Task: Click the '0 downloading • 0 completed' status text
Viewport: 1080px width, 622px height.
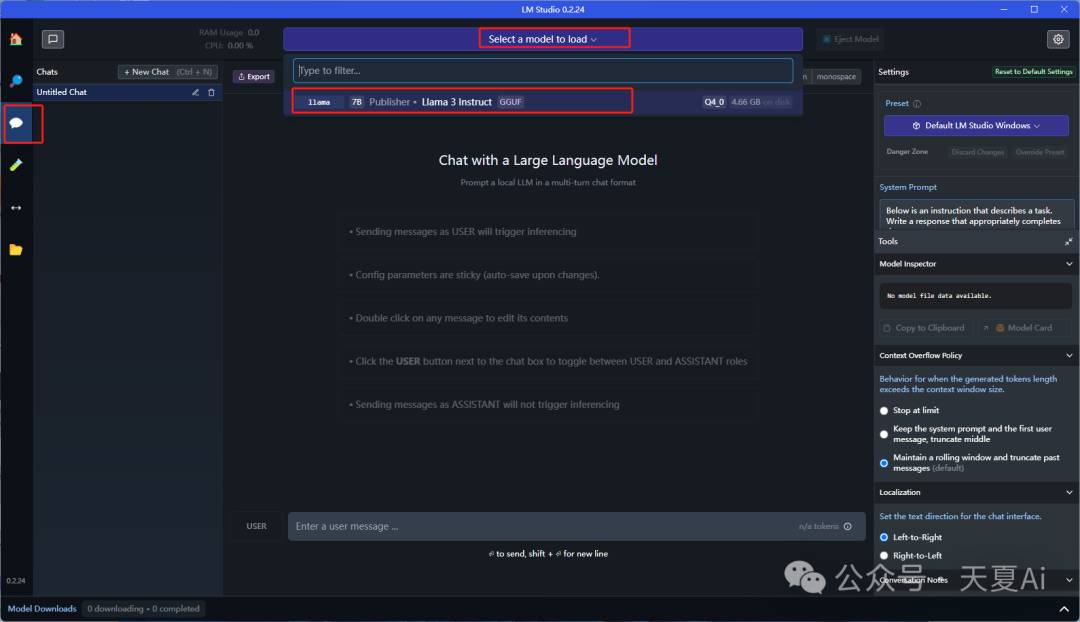Action: click(143, 609)
